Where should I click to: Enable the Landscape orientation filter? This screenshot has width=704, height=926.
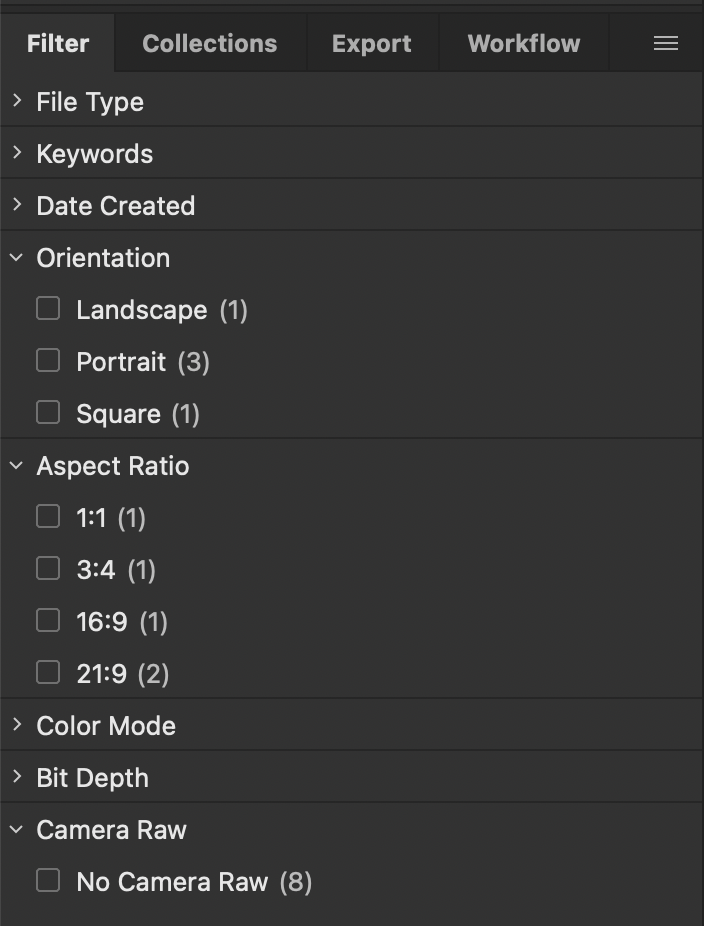tap(47, 308)
